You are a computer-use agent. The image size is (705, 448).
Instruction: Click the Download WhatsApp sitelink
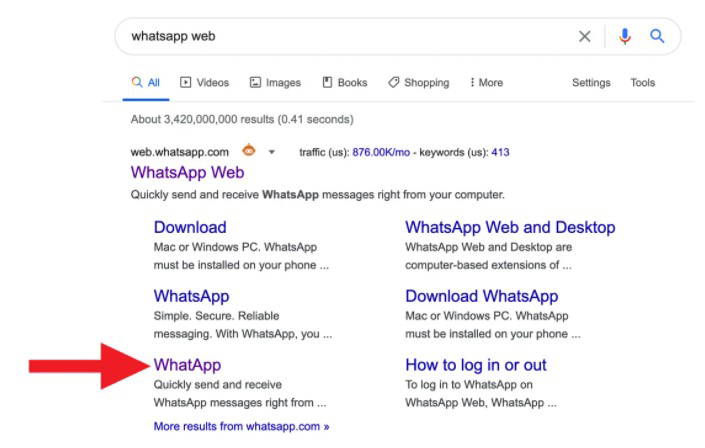(481, 296)
